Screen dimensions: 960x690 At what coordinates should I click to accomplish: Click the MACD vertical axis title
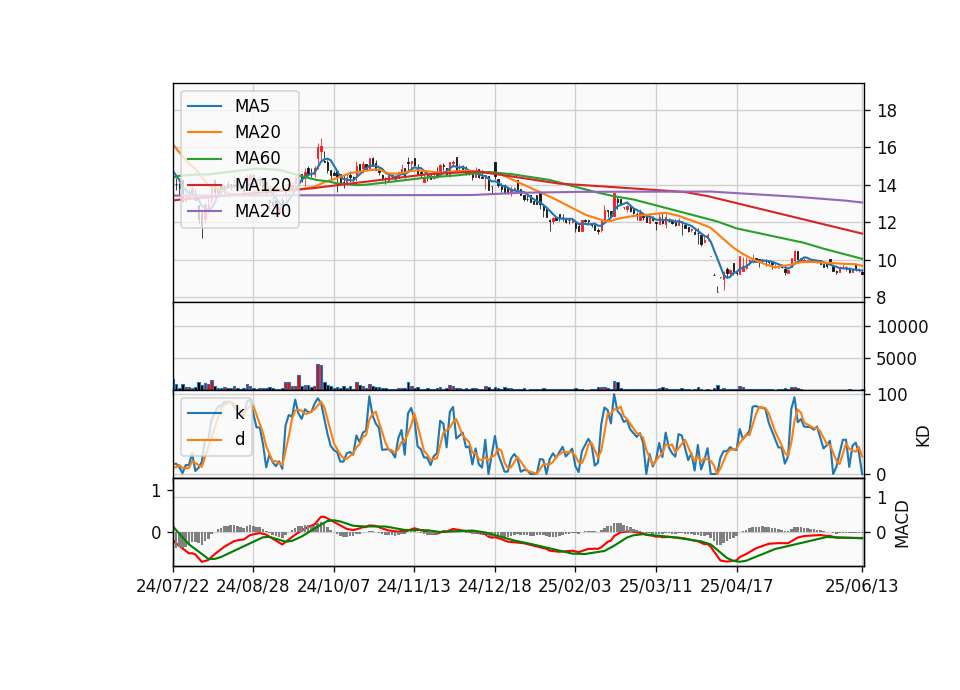coord(901,524)
